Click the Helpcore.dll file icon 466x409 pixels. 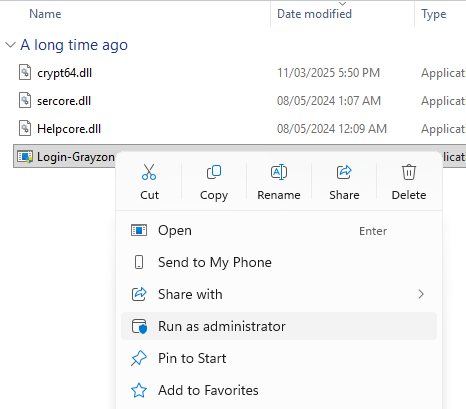[x=25, y=128]
